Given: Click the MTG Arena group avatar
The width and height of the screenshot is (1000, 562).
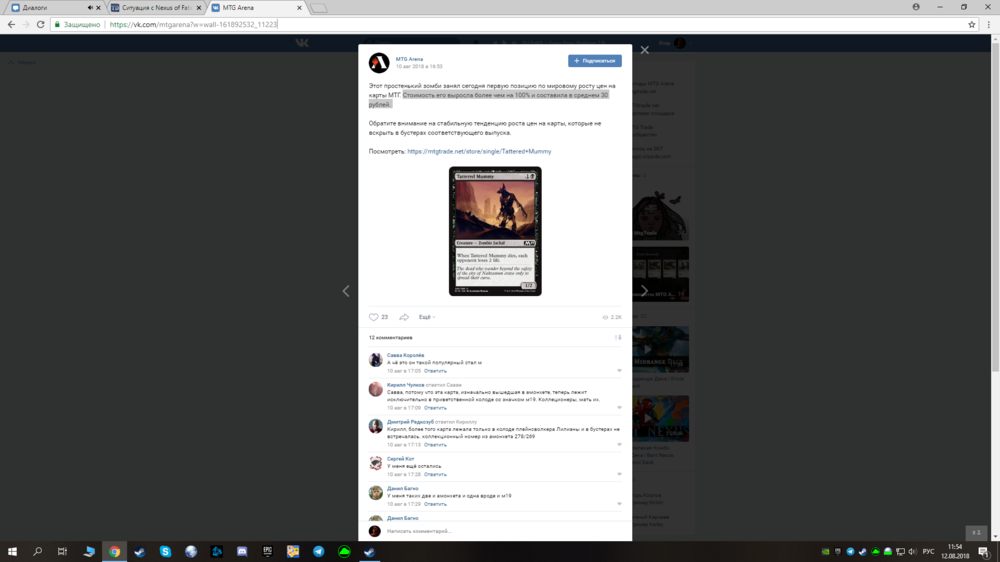Looking at the screenshot, I should [x=379, y=63].
